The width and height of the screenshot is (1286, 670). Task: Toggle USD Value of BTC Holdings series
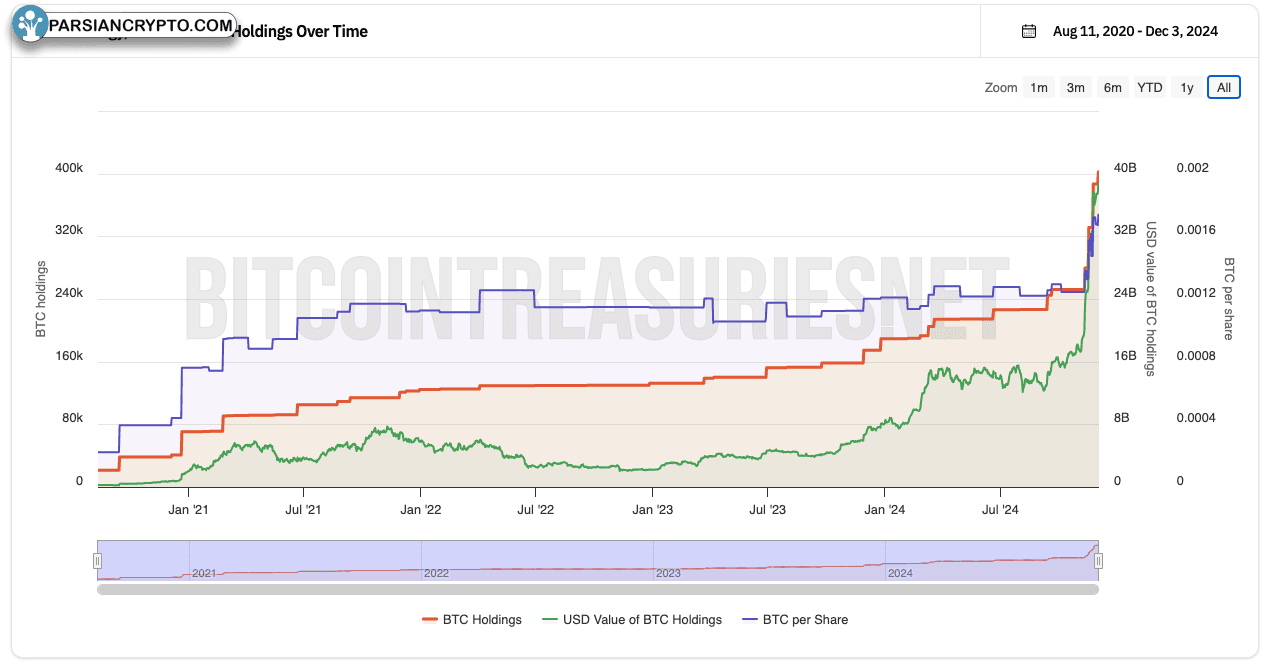pyautogui.click(x=631, y=620)
